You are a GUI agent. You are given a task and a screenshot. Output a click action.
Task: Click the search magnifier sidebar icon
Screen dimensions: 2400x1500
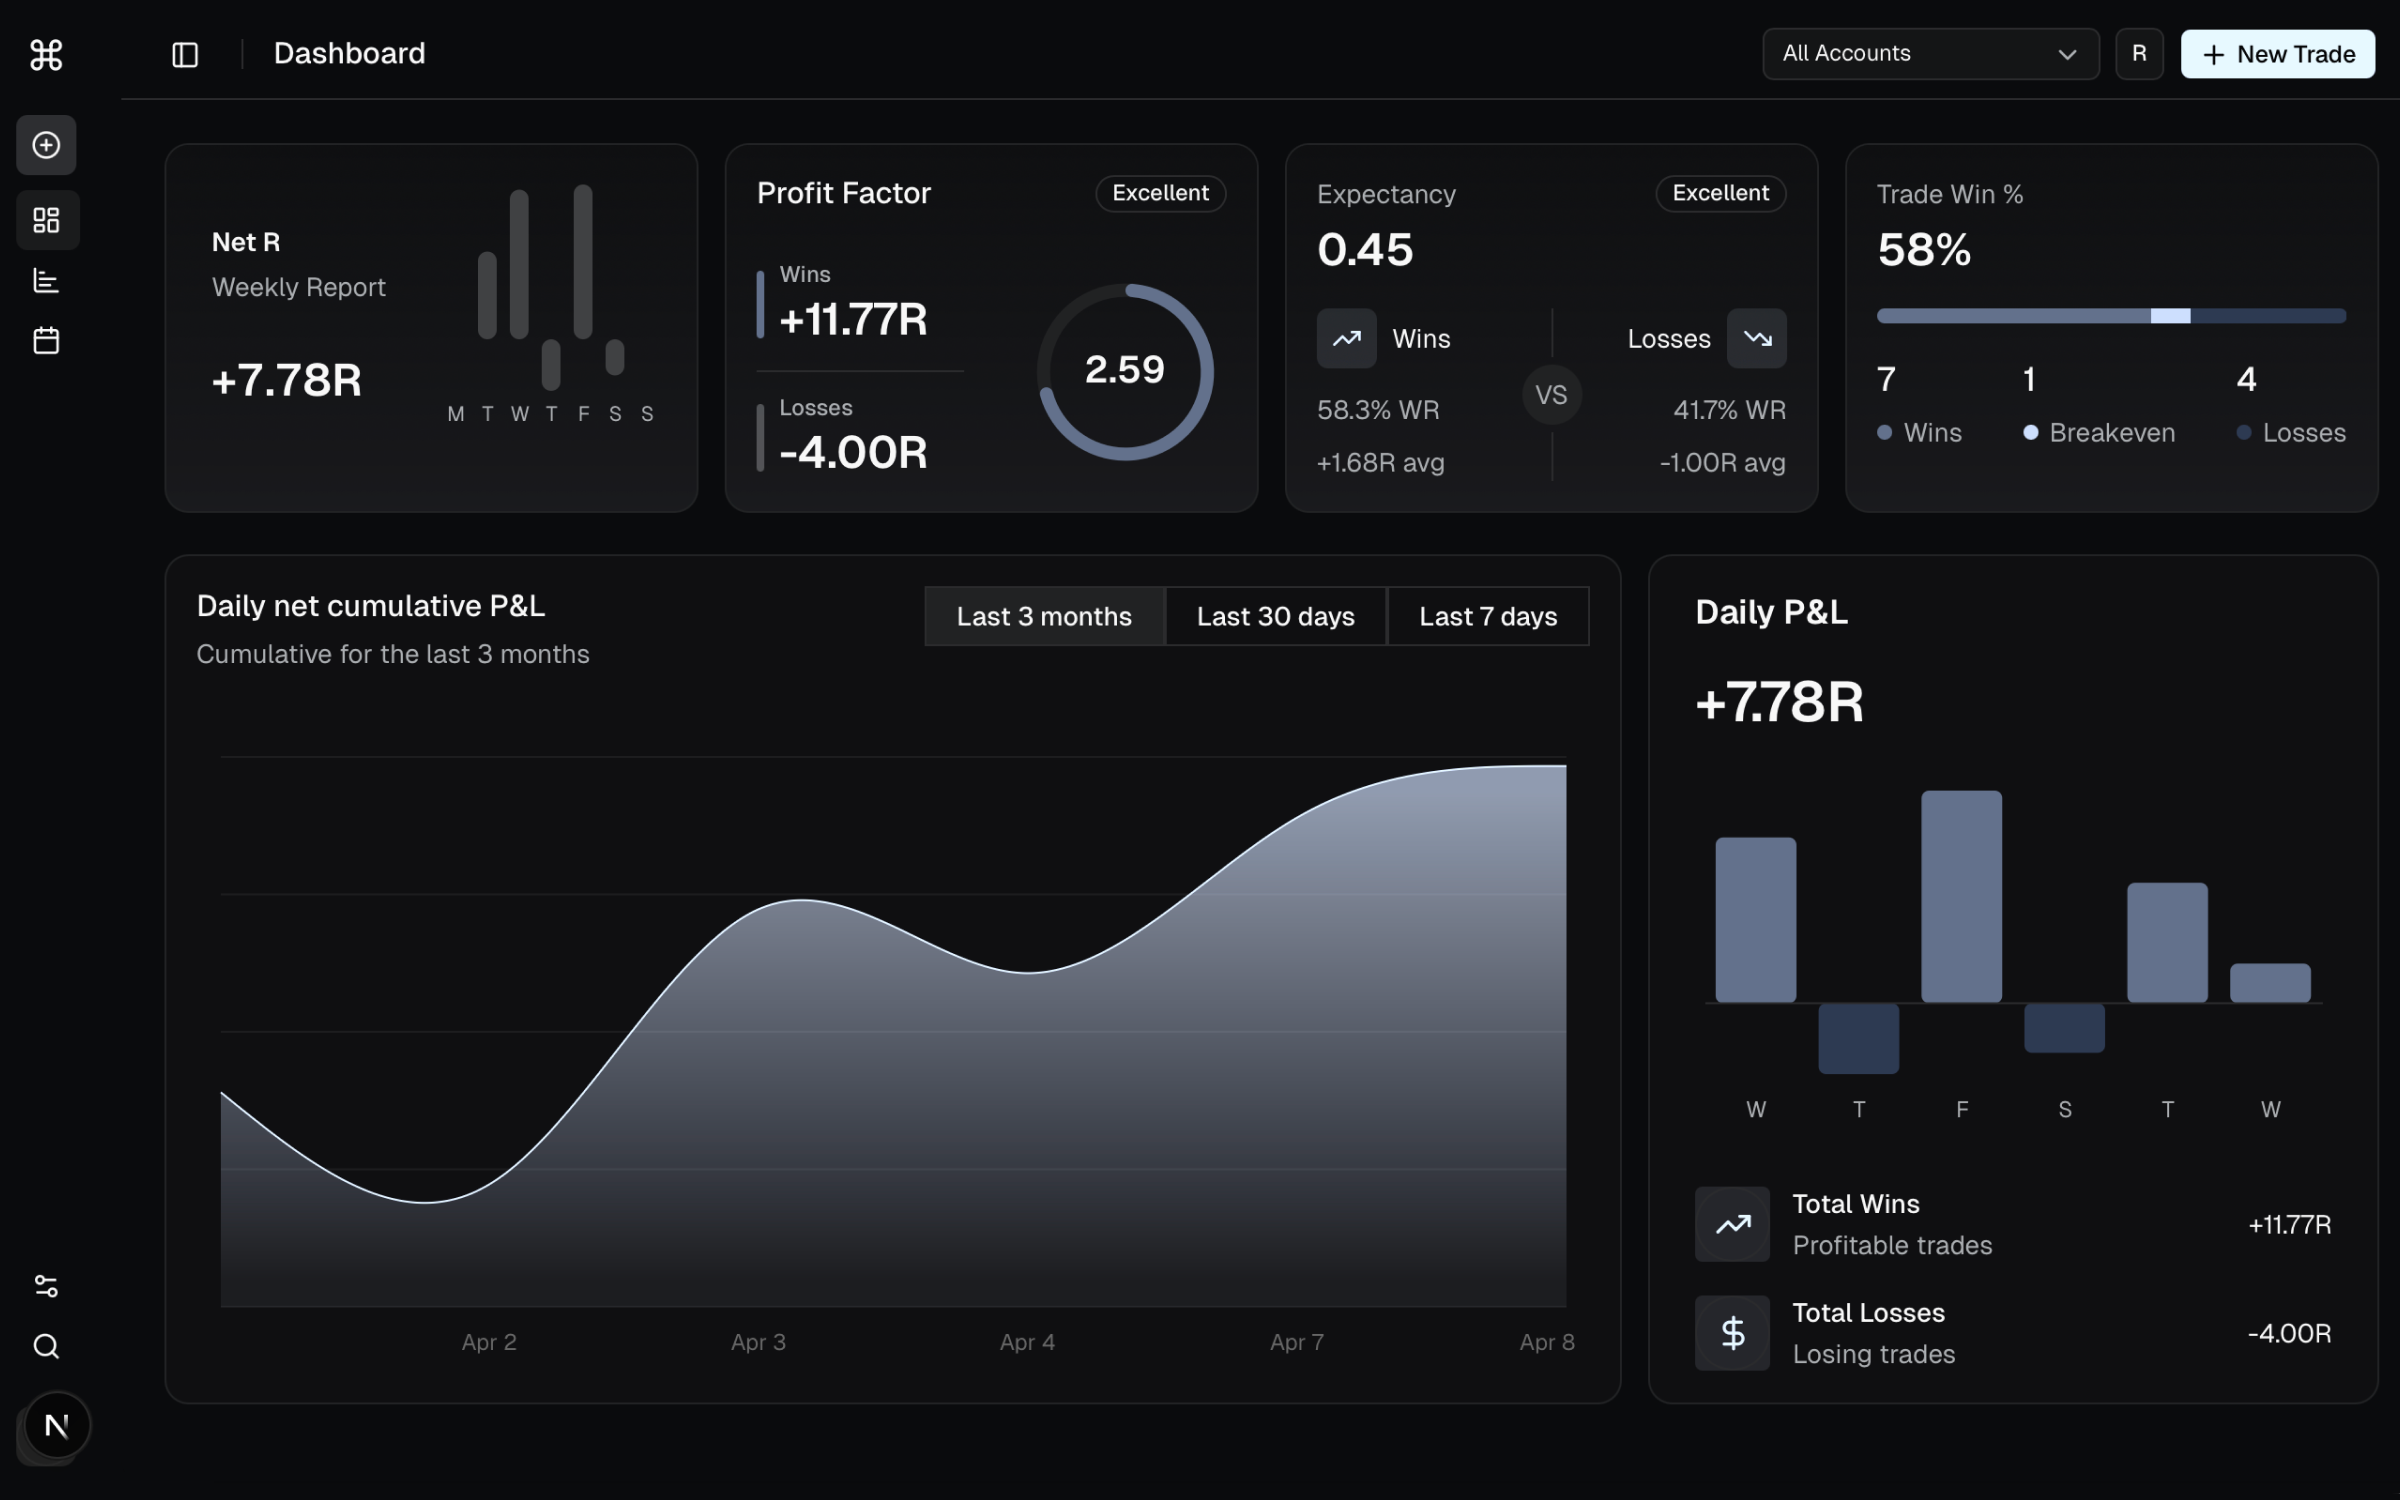click(46, 1347)
